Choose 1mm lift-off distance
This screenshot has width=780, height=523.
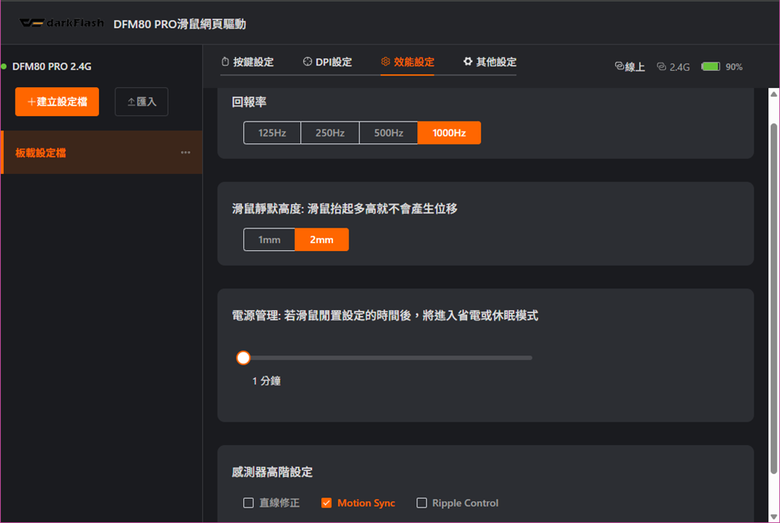[269, 240]
